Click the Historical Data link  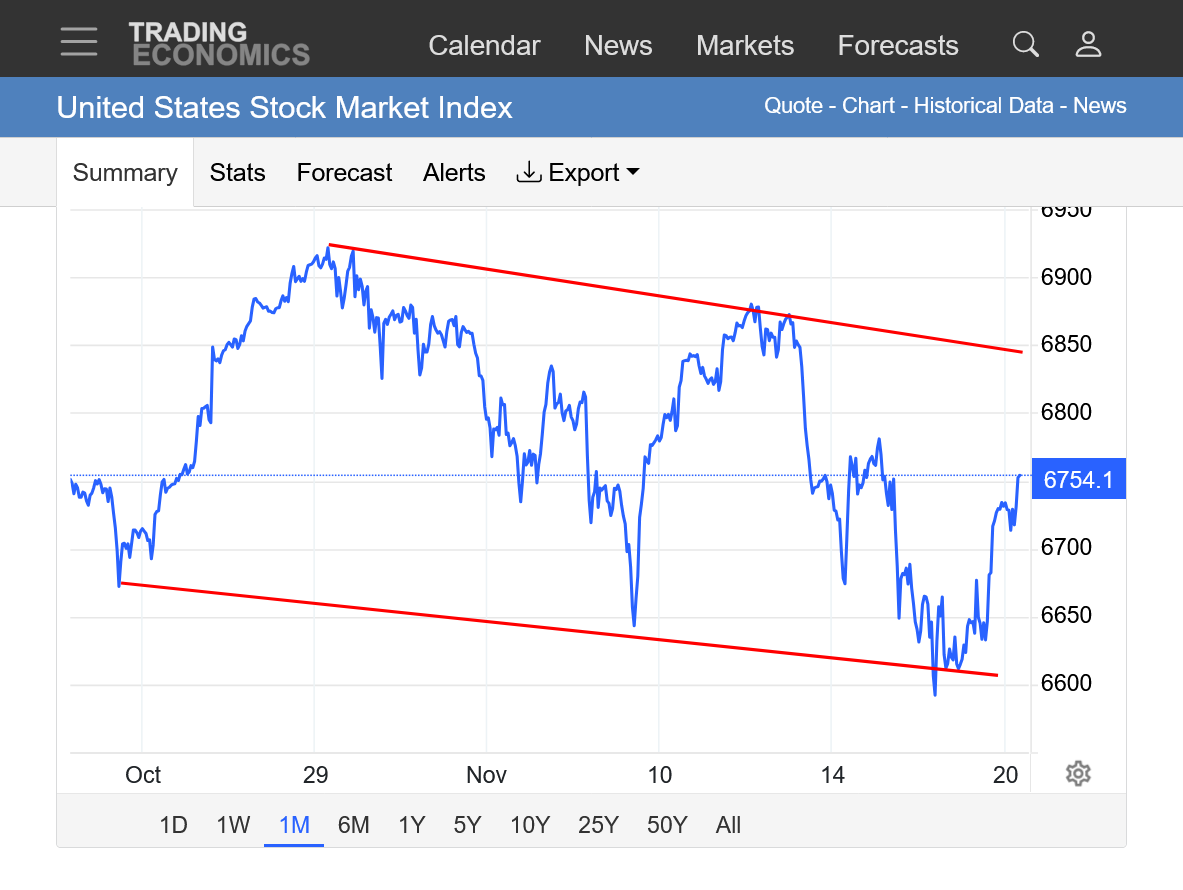click(x=984, y=106)
